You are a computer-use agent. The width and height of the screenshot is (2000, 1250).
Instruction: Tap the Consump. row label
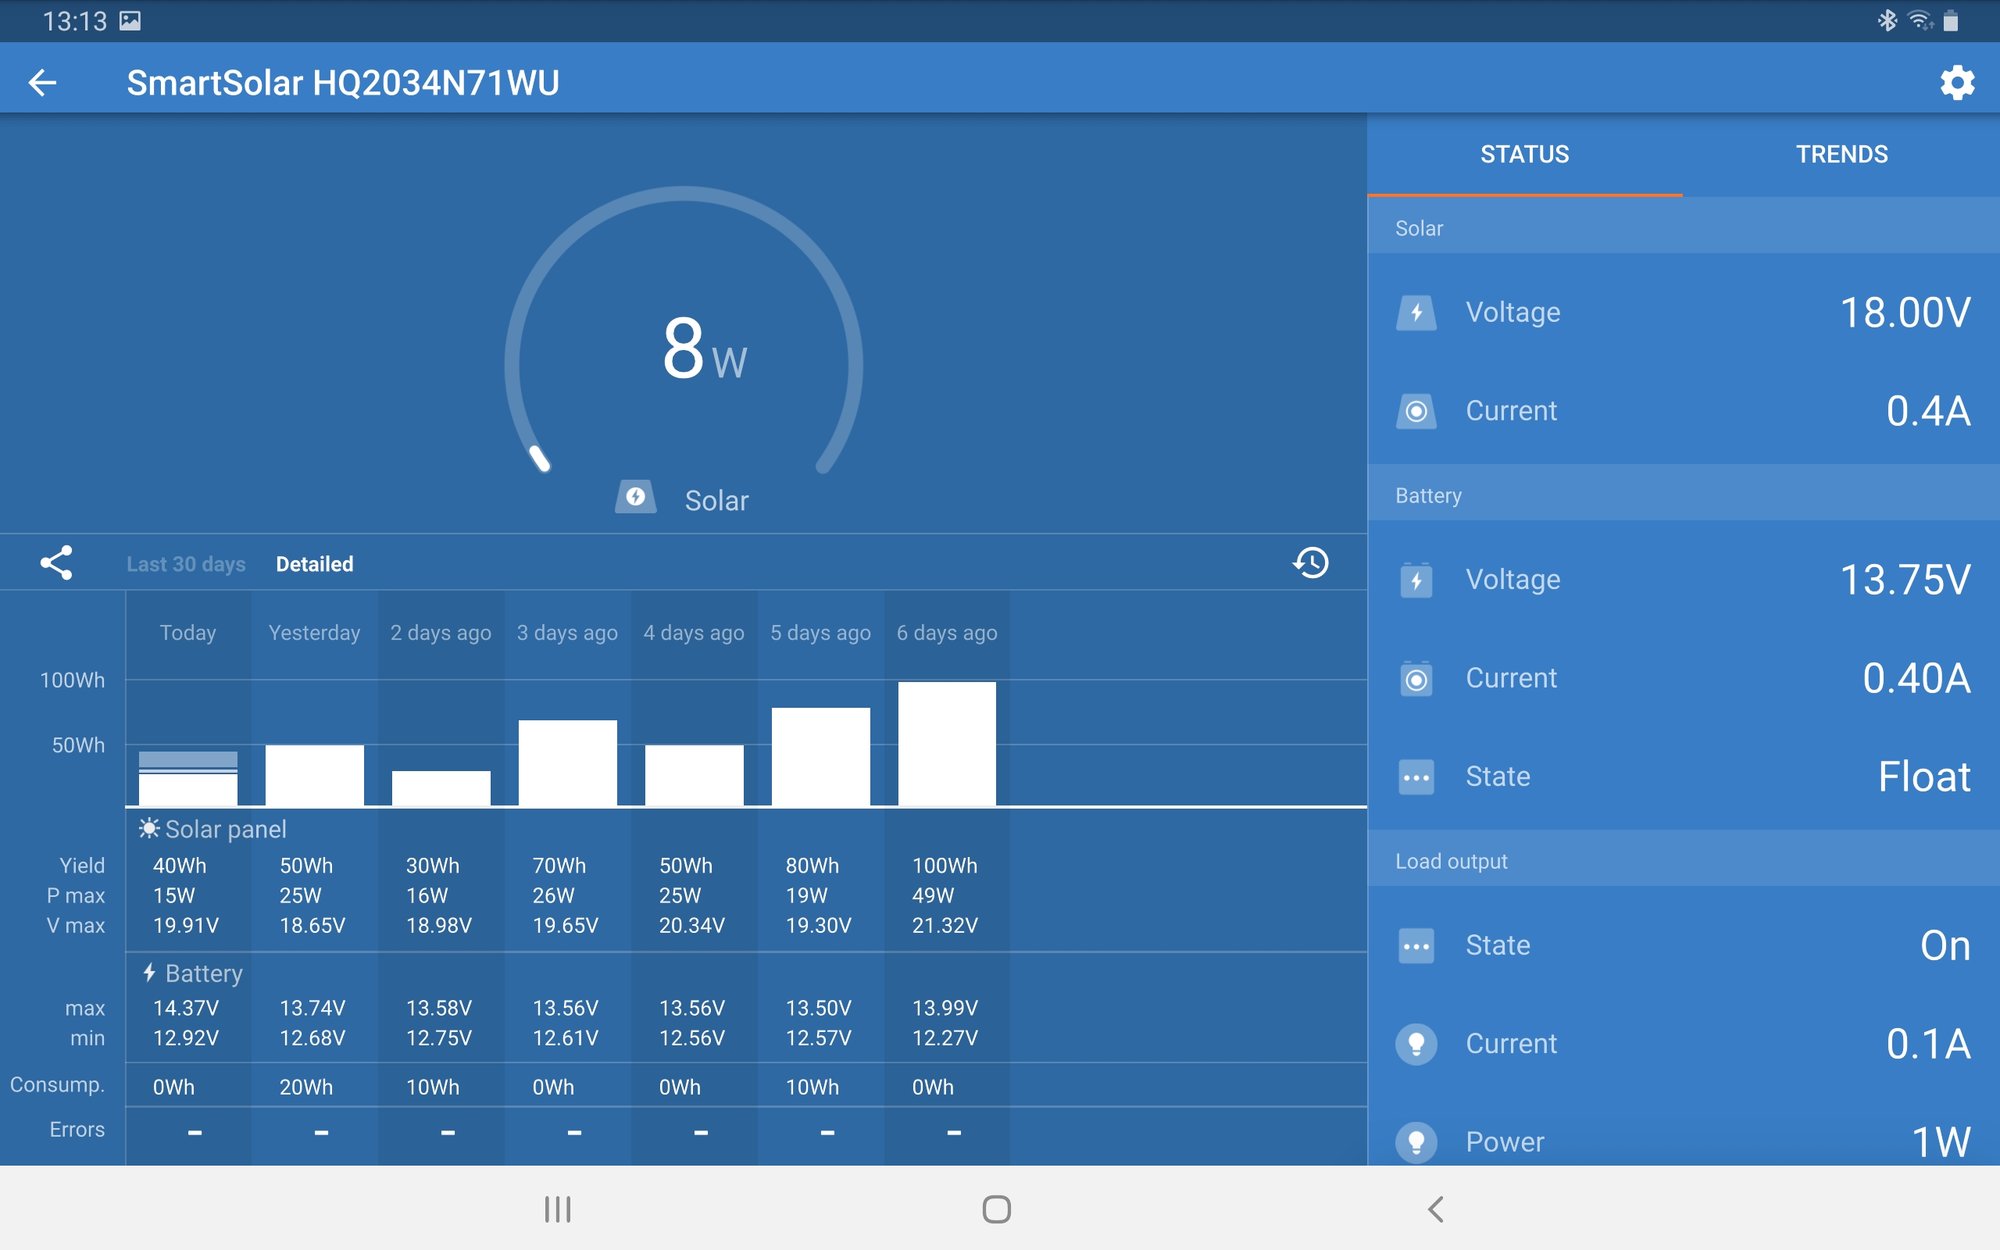[57, 1085]
